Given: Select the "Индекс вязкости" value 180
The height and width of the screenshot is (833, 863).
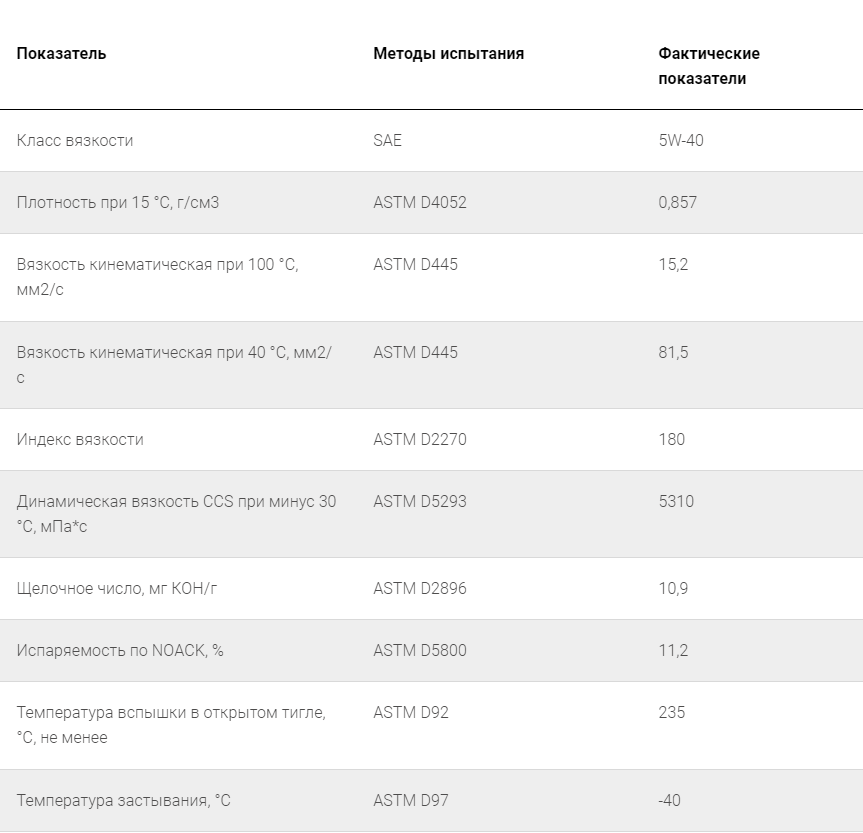Looking at the screenshot, I should point(672,440).
